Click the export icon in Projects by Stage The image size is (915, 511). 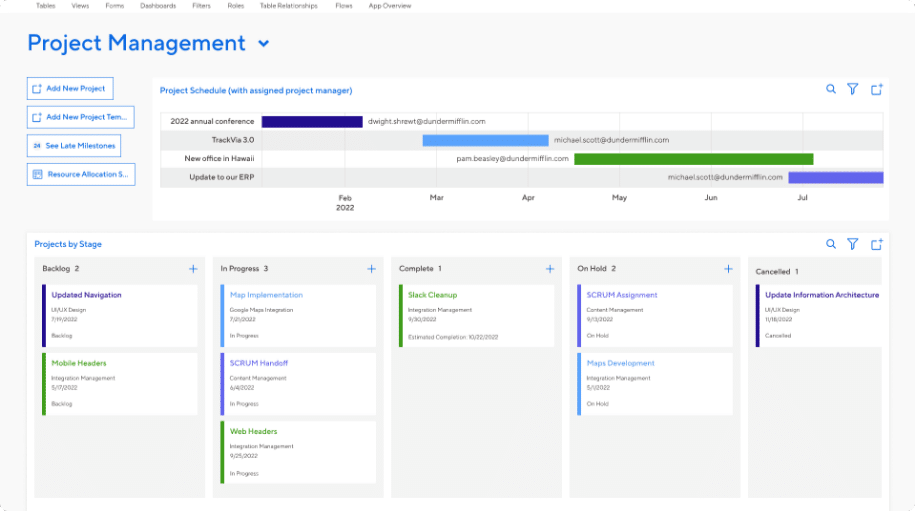876,244
